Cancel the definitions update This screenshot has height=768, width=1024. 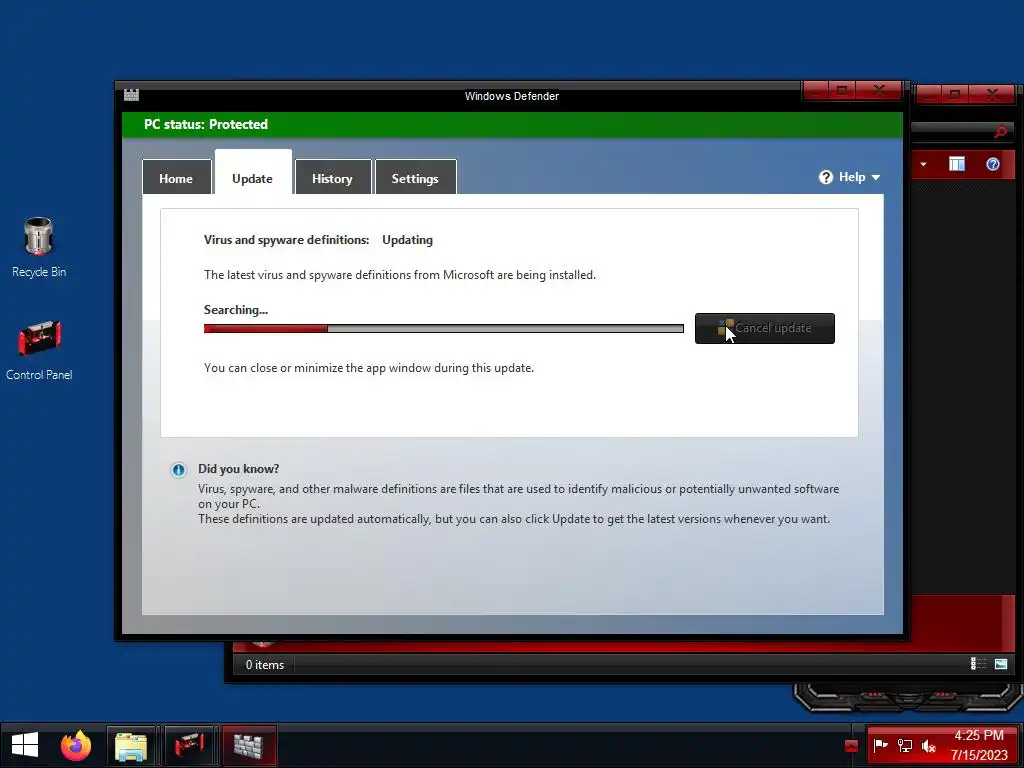pyautogui.click(x=765, y=328)
